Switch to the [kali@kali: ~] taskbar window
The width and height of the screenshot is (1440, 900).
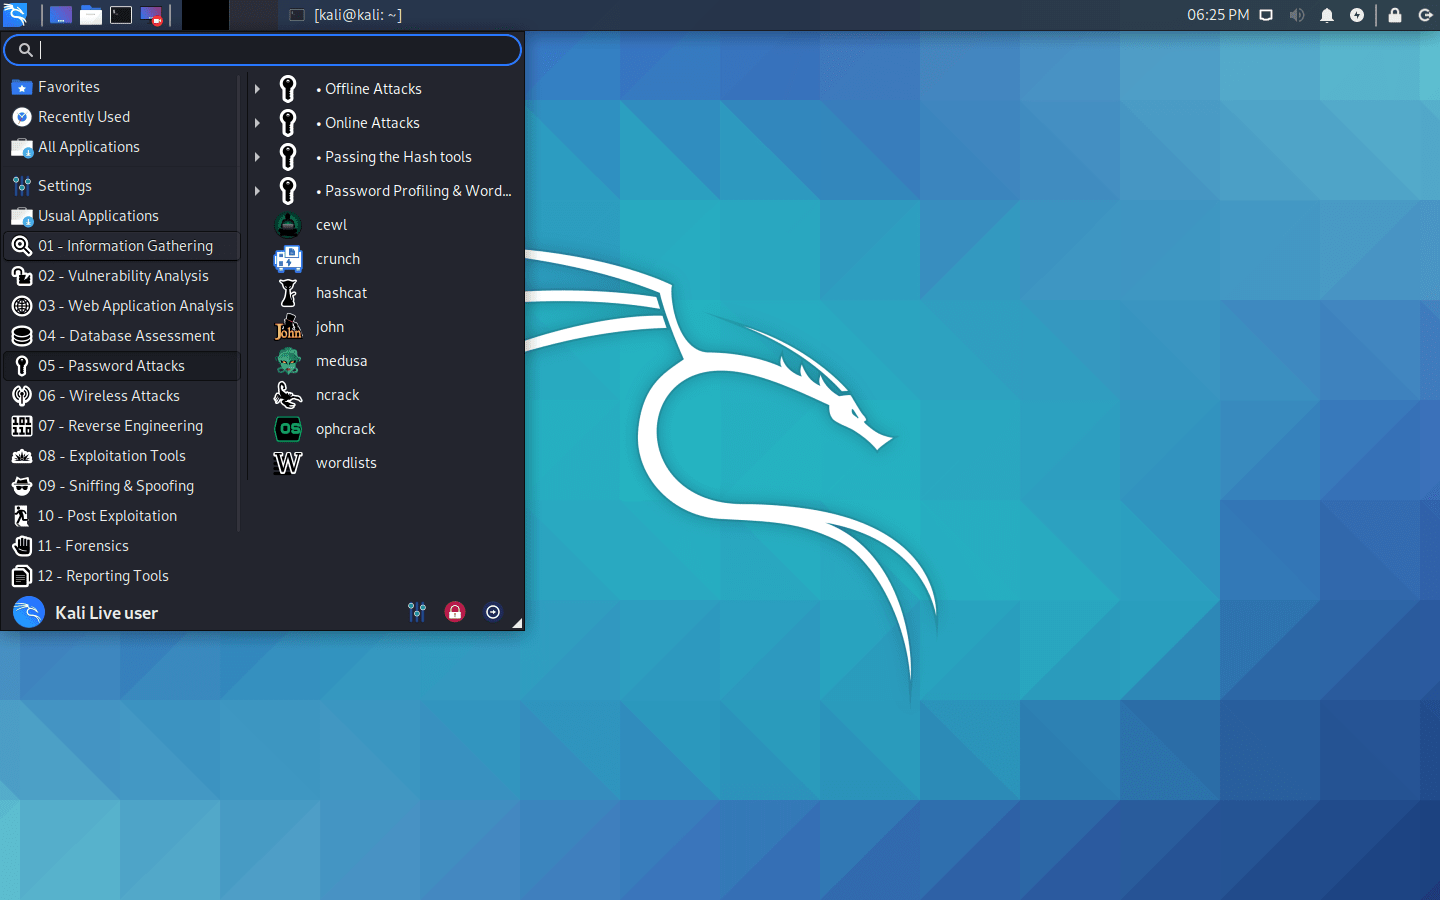coord(345,15)
